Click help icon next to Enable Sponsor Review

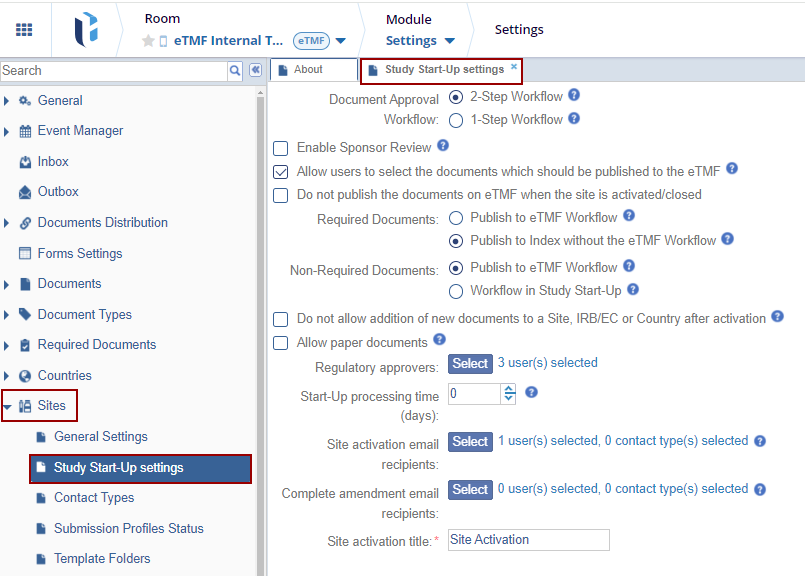click(443, 146)
